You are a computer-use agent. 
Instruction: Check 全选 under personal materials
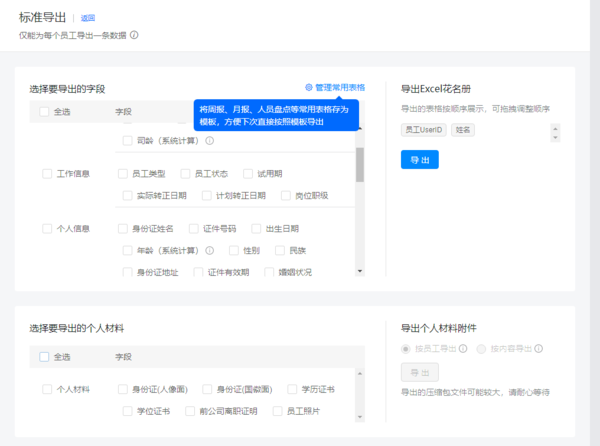click(x=44, y=356)
